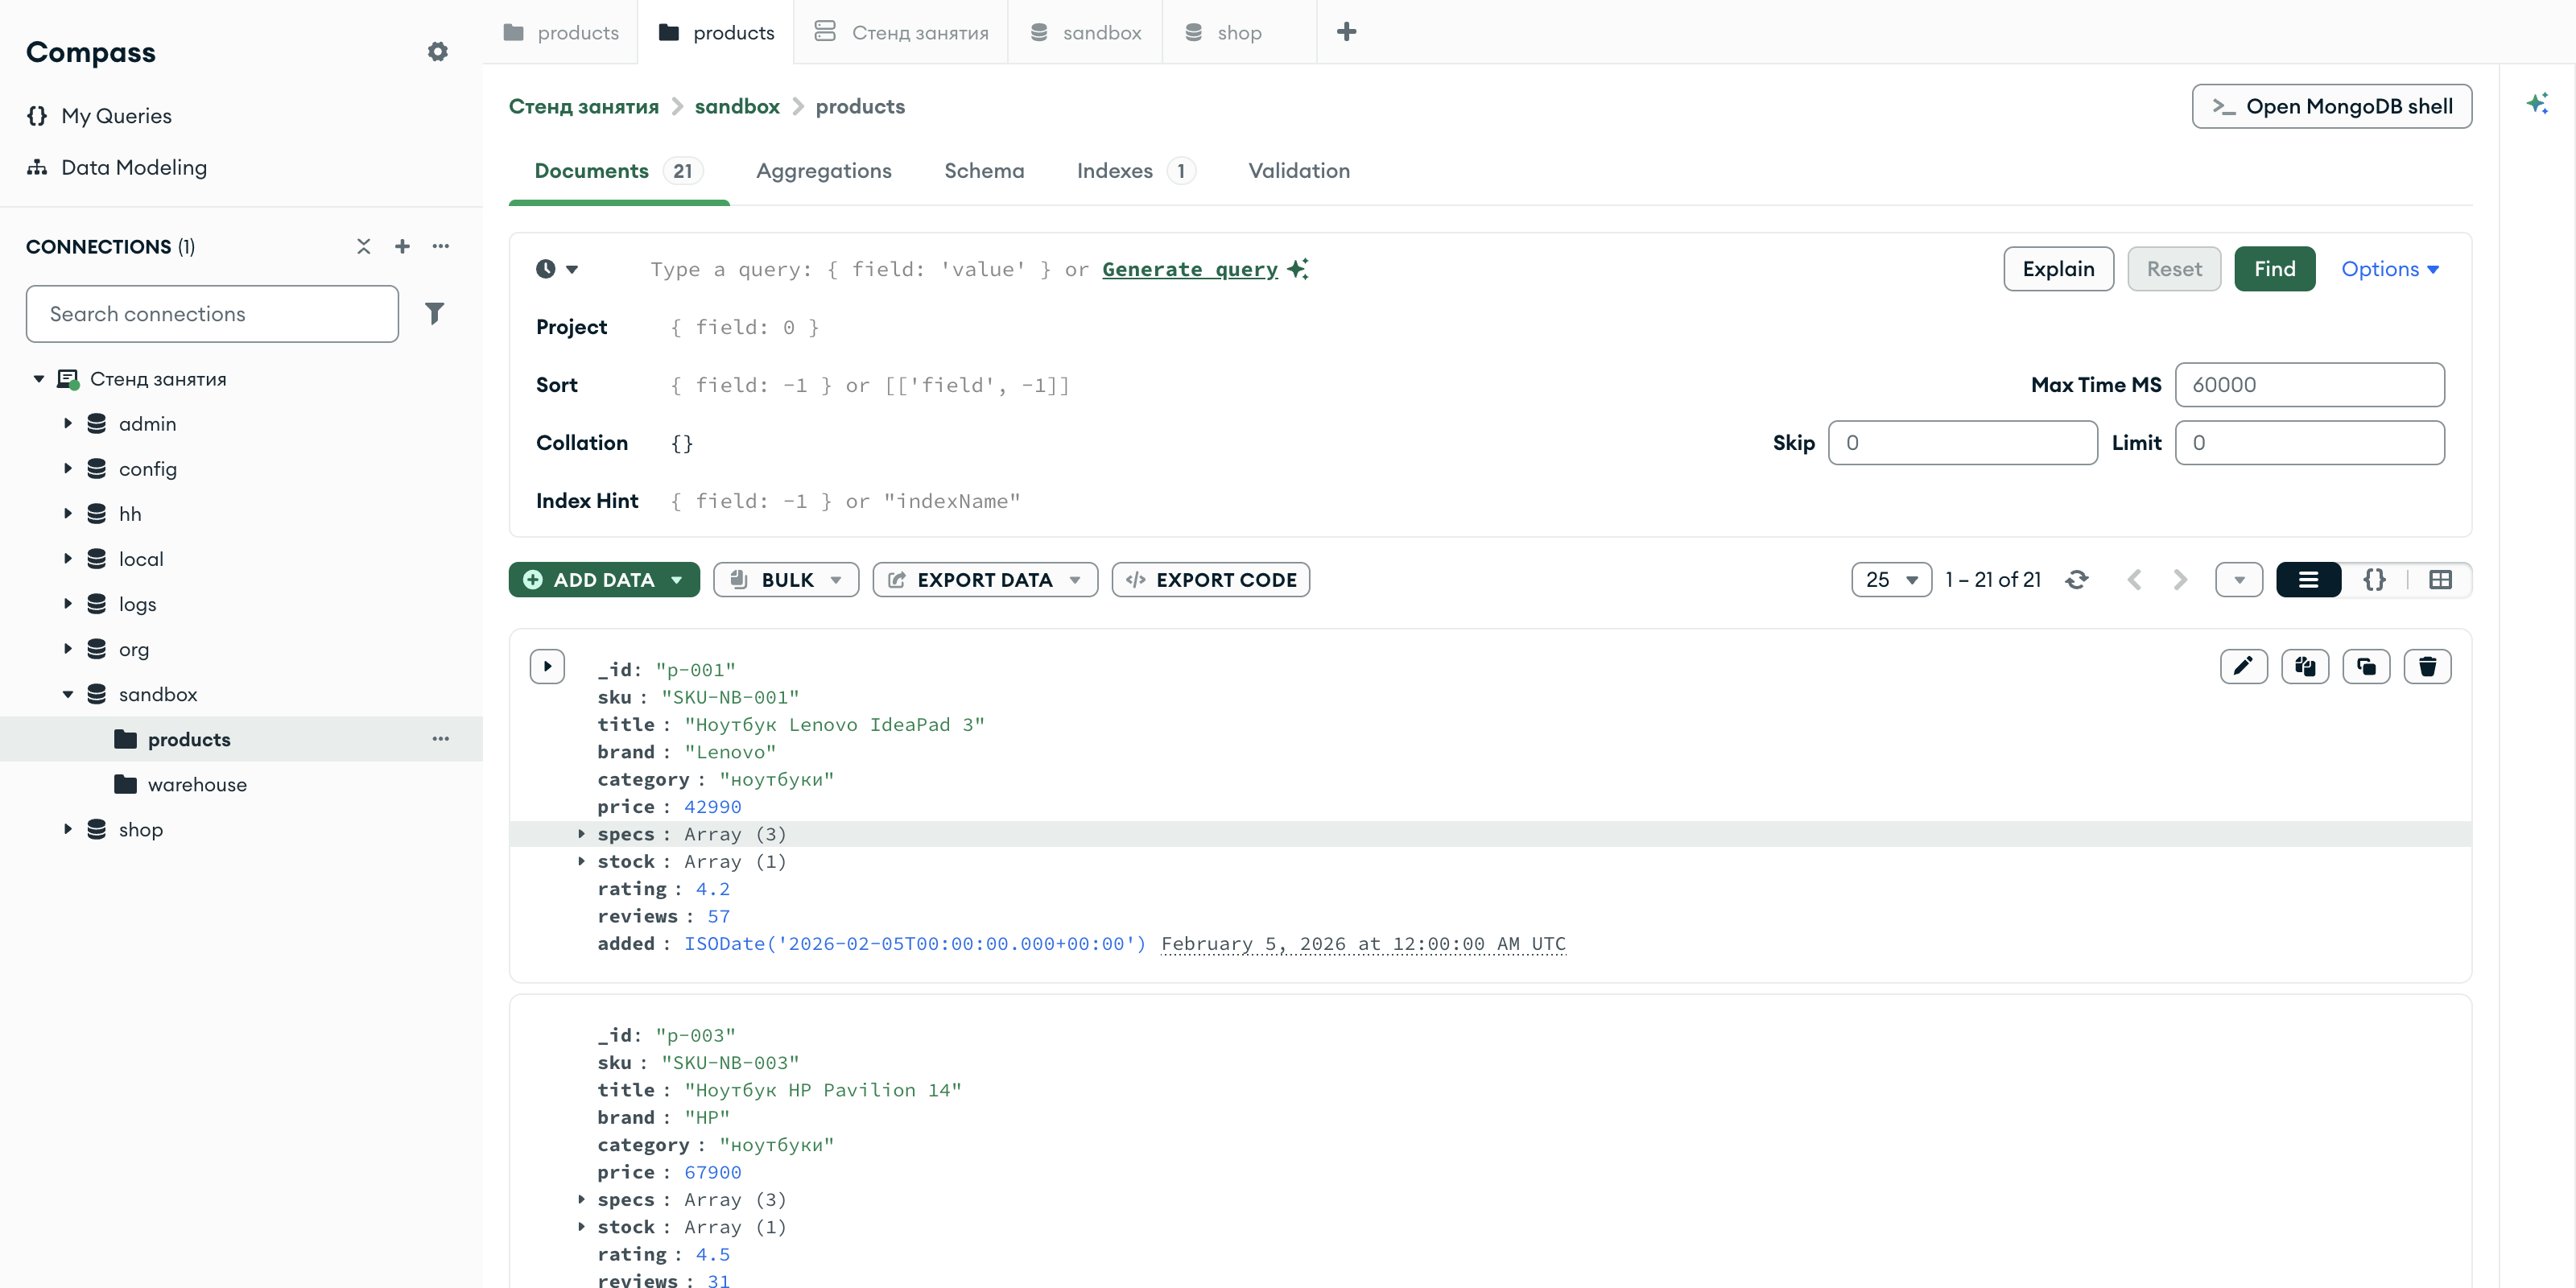This screenshot has width=2576, height=1288.
Task: Switch to Schema tab
Action: [x=984, y=171]
